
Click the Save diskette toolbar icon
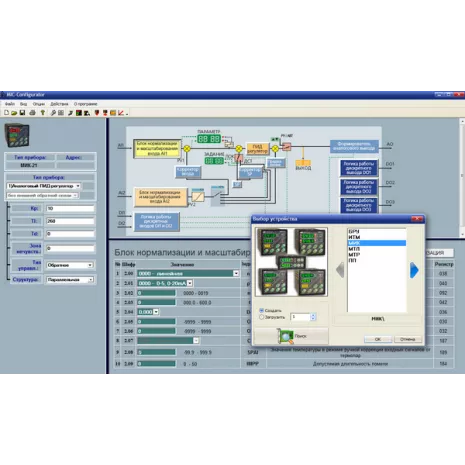click(x=22, y=113)
